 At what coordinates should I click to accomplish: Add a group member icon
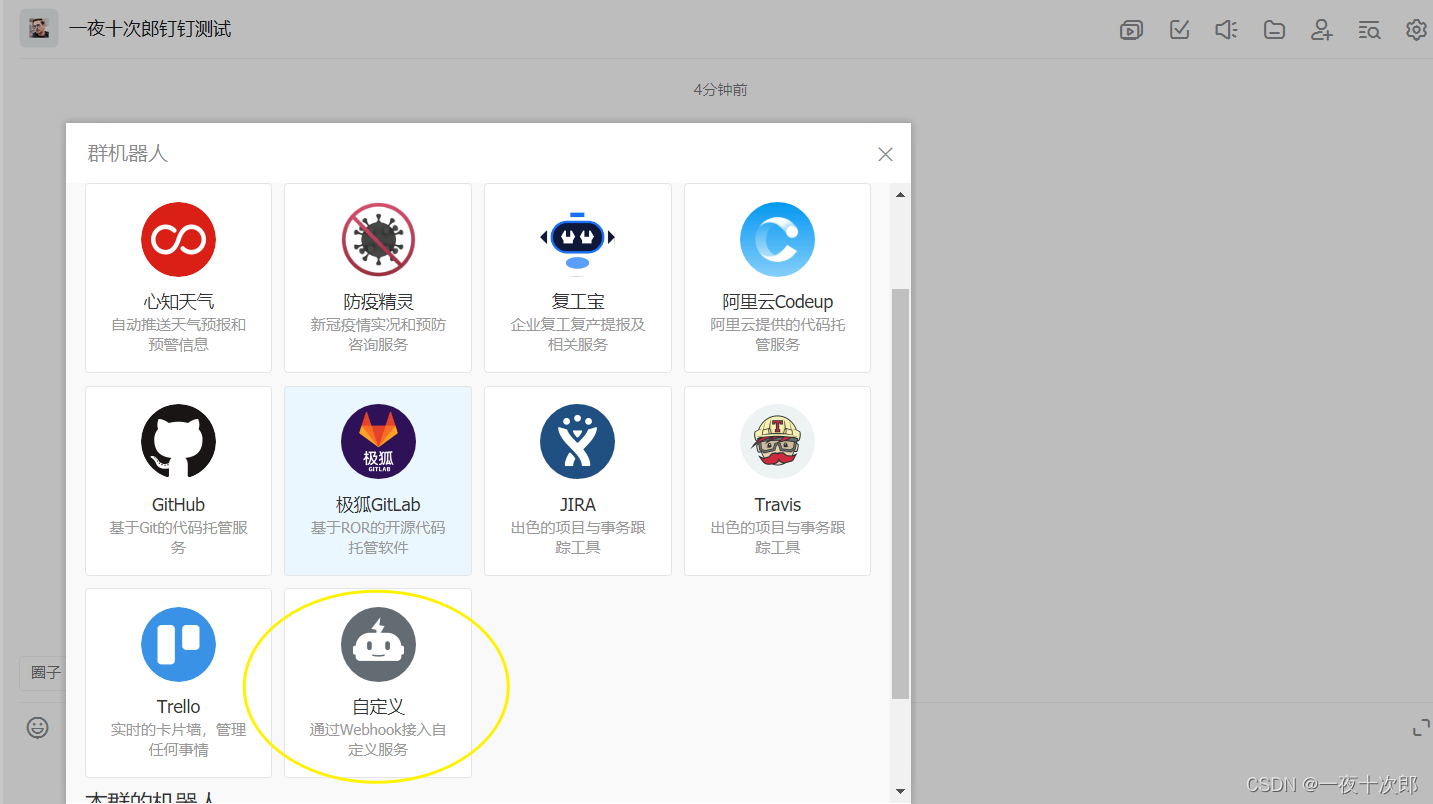pyautogui.click(x=1321, y=30)
